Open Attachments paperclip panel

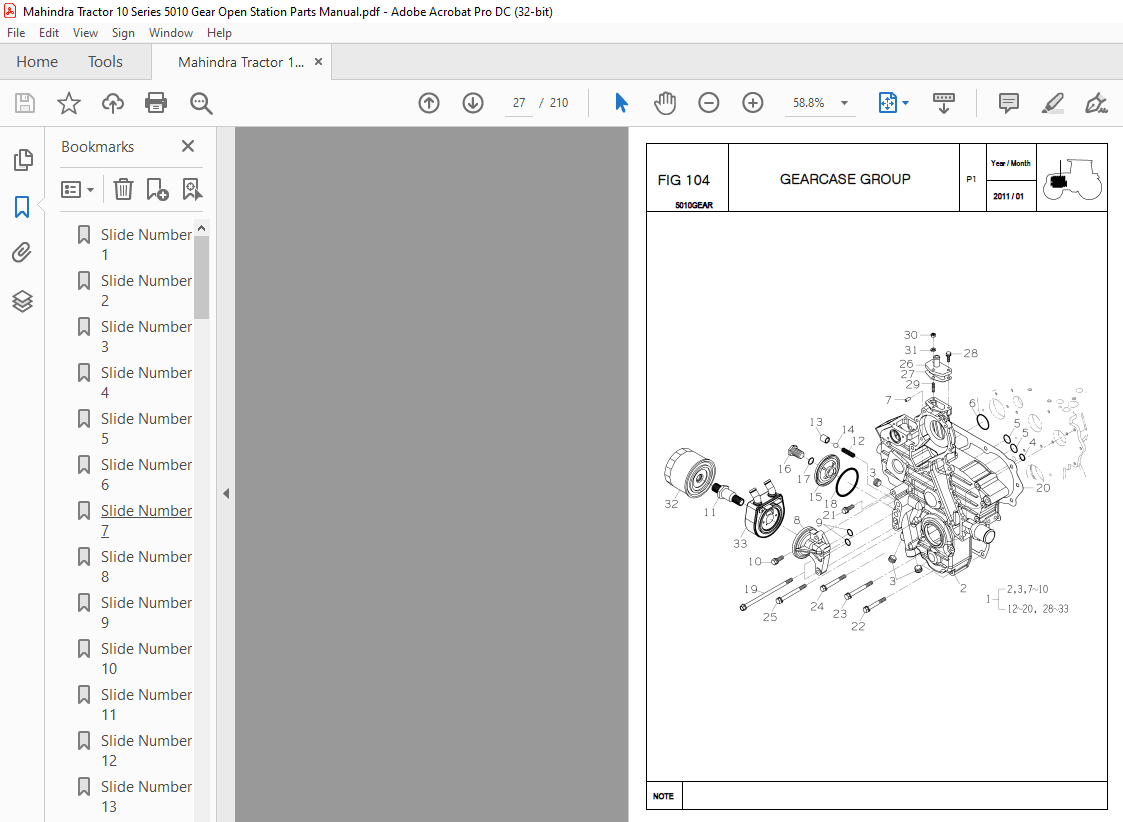point(22,253)
